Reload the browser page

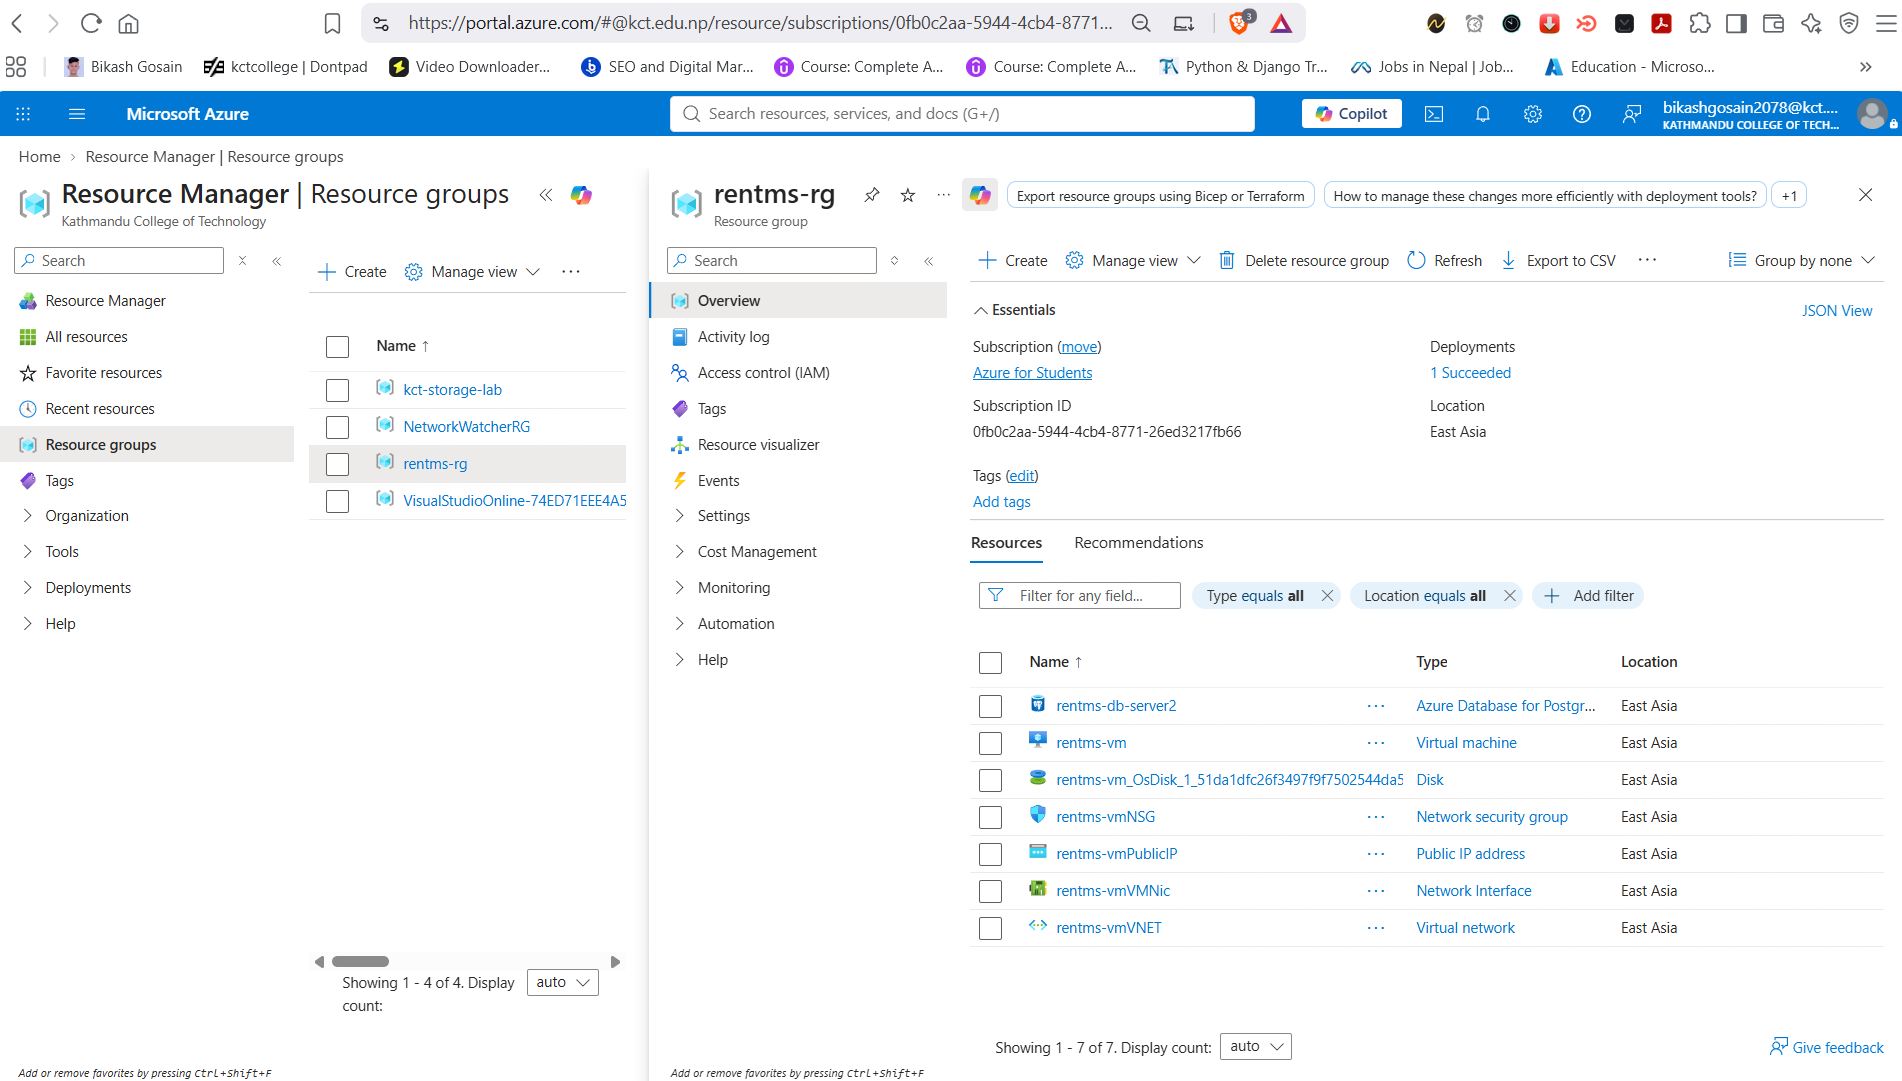tap(91, 23)
